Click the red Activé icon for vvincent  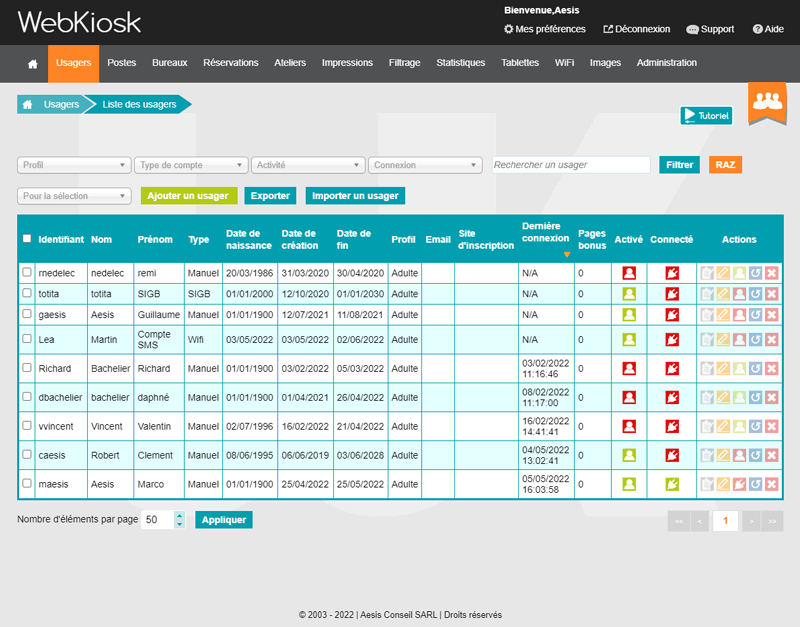click(629, 427)
